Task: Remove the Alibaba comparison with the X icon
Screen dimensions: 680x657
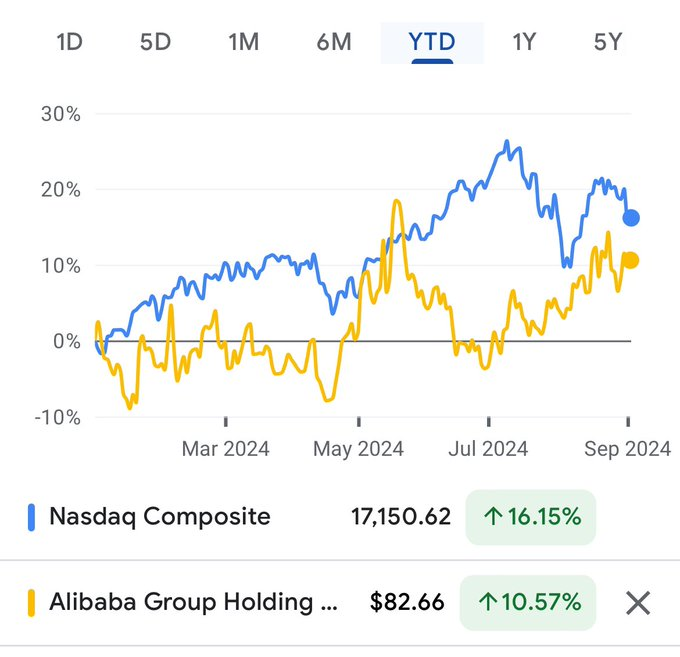Action: pos(638,603)
